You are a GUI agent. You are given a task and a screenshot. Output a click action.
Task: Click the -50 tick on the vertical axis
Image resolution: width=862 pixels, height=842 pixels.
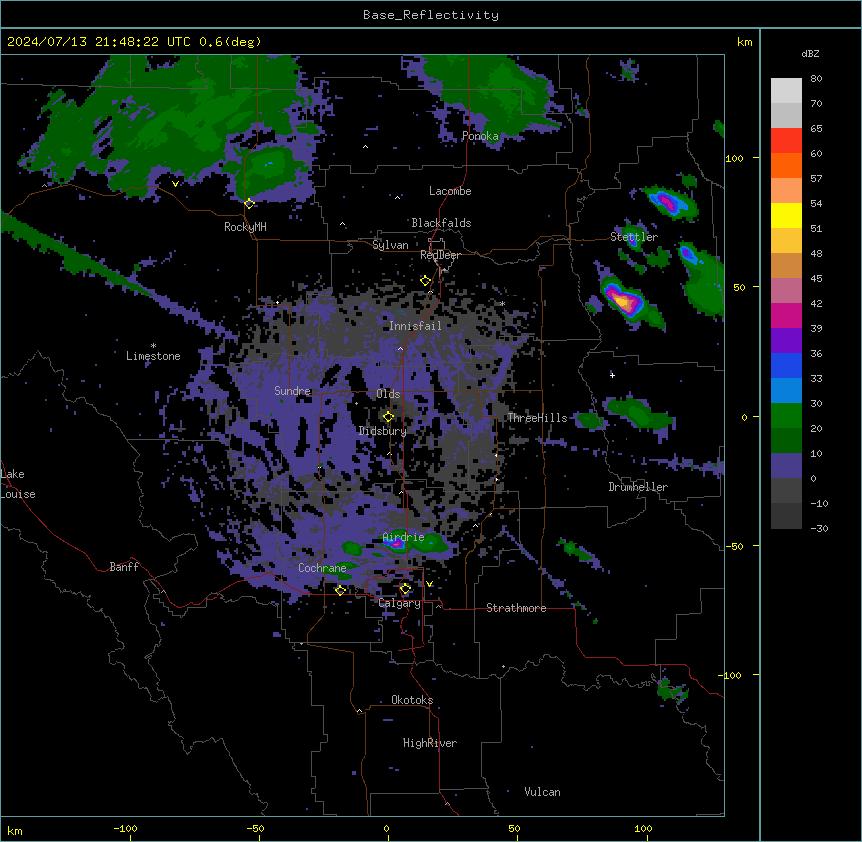pos(734,546)
